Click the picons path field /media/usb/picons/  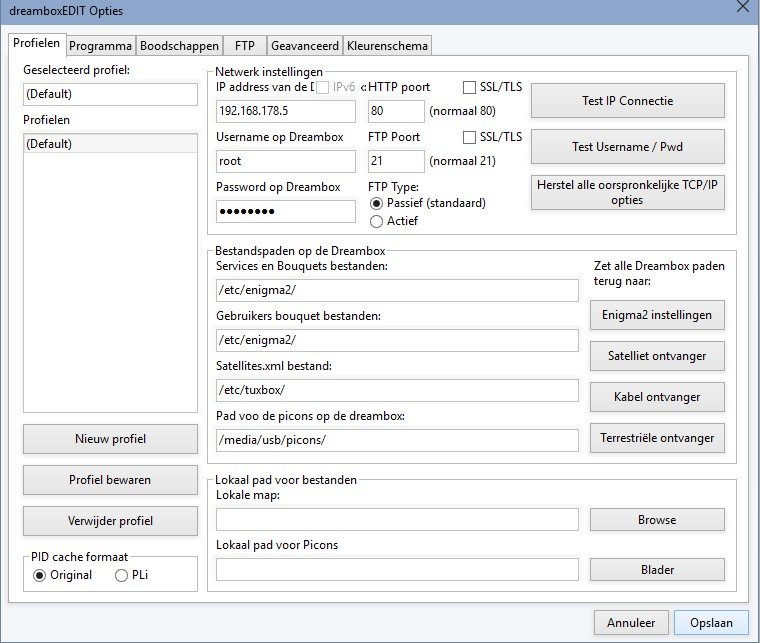pyautogui.click(x=397, y=440)
